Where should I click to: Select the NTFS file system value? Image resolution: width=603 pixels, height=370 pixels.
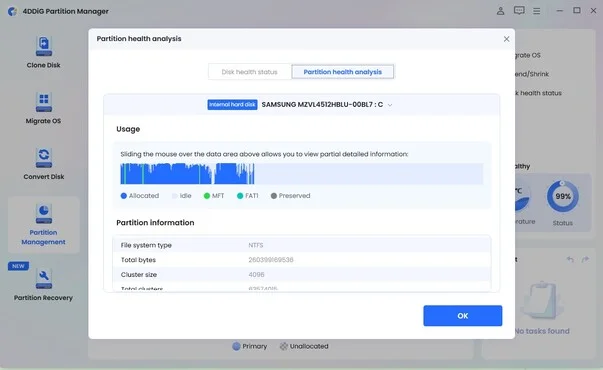pyautogui.click(x=256, y=245)
